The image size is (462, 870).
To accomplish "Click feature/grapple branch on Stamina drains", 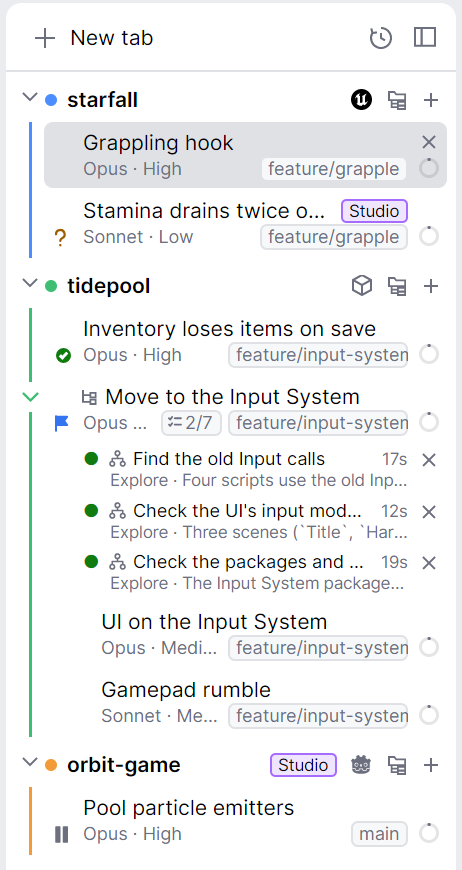I will tap(334, 237).
